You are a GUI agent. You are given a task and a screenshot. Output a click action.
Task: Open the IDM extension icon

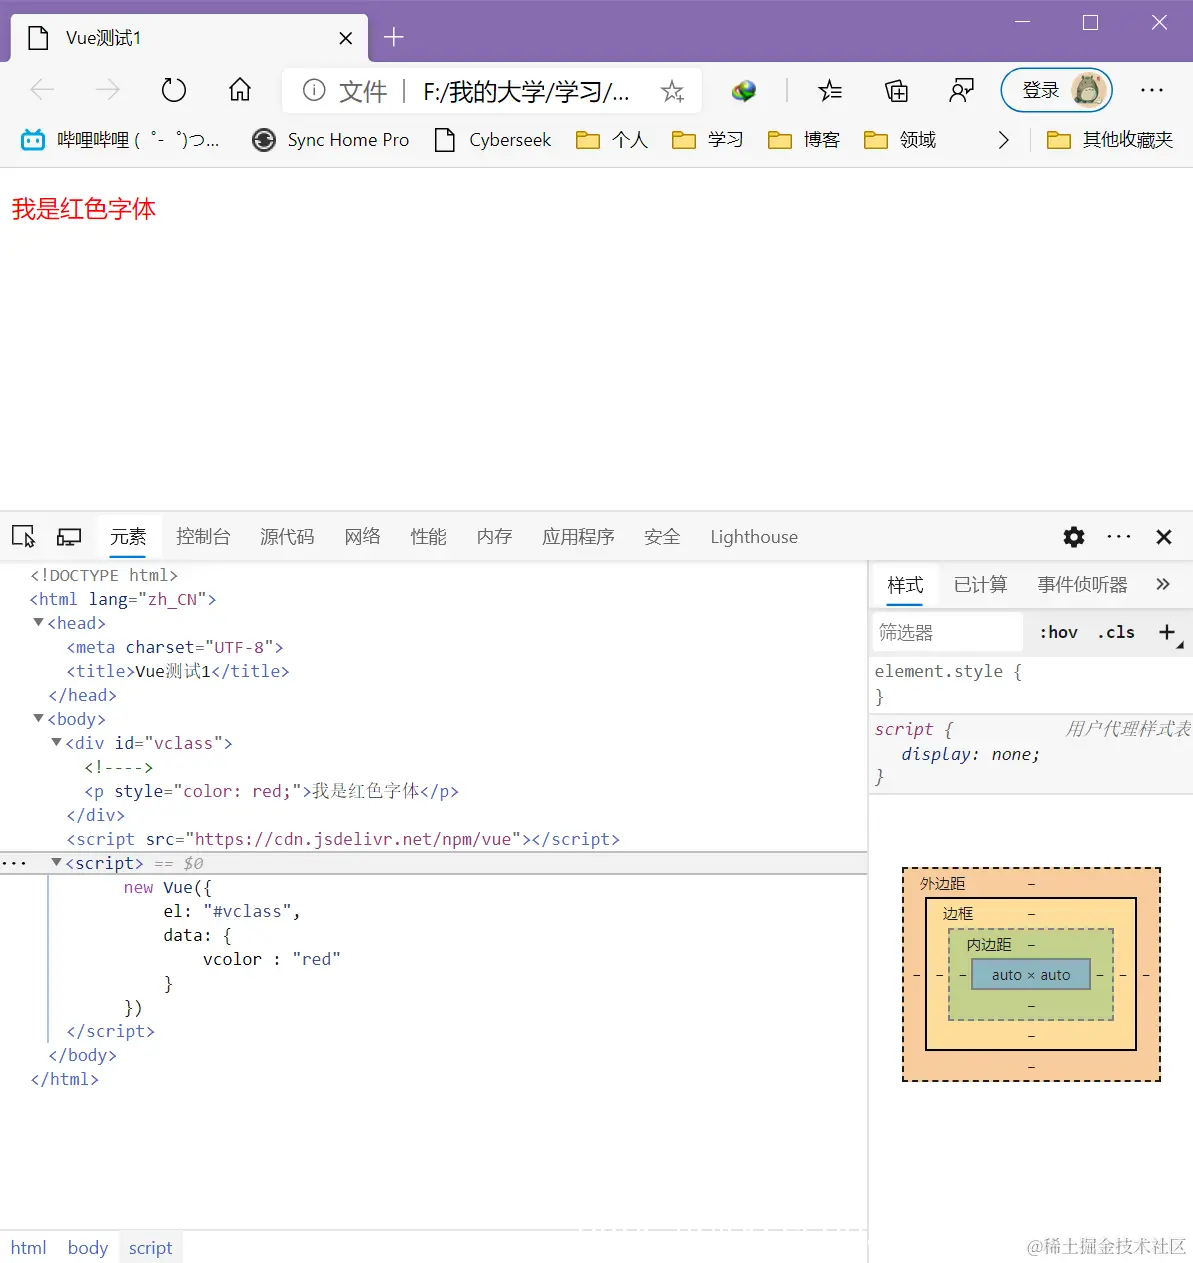coord(744,92)
